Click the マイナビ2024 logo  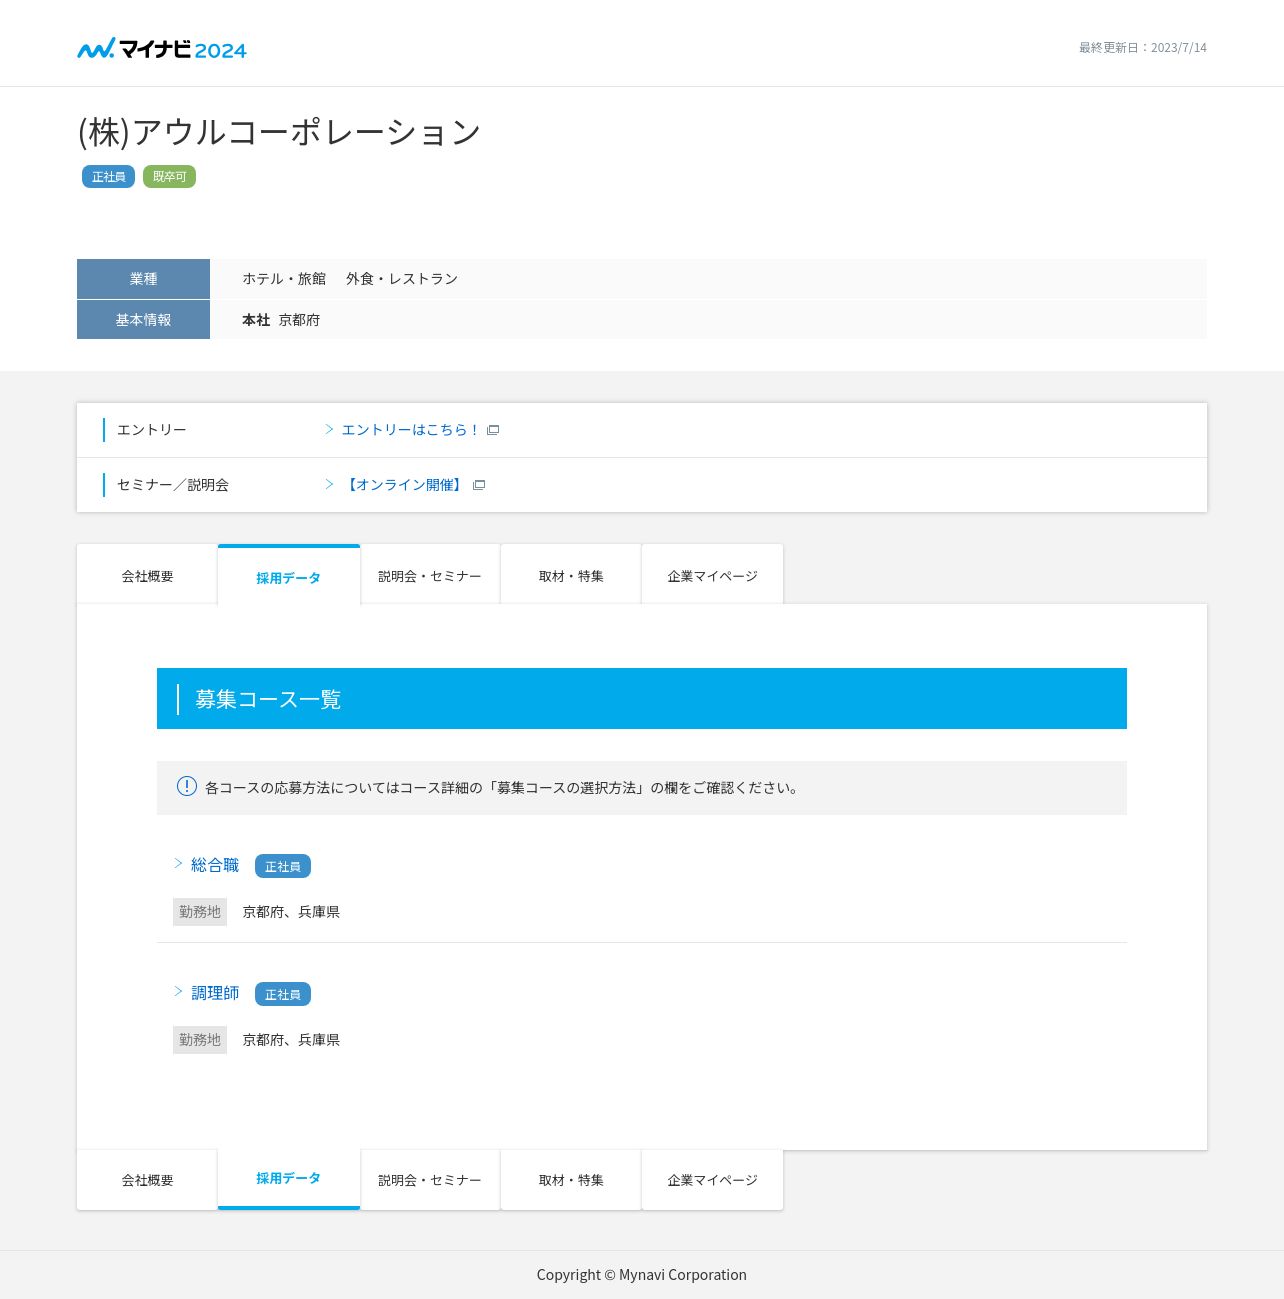162,48
